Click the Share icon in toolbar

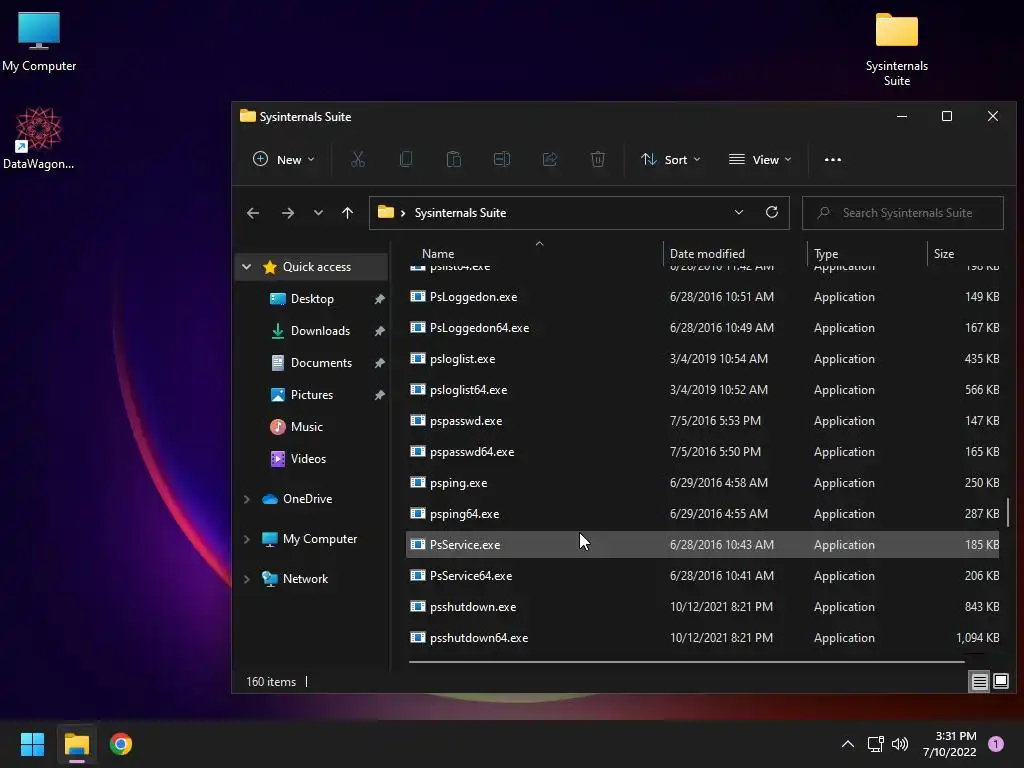pyautogui.click(x=550, y=159)
